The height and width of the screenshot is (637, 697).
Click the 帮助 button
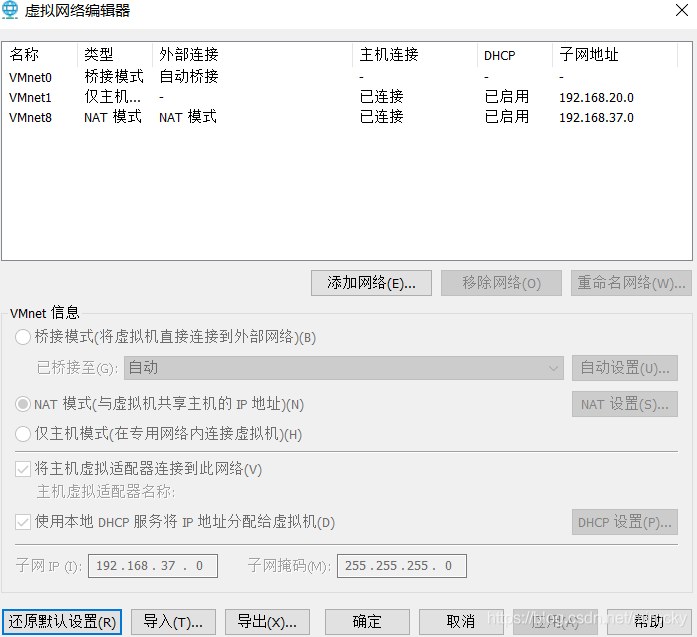coord(649,621)
